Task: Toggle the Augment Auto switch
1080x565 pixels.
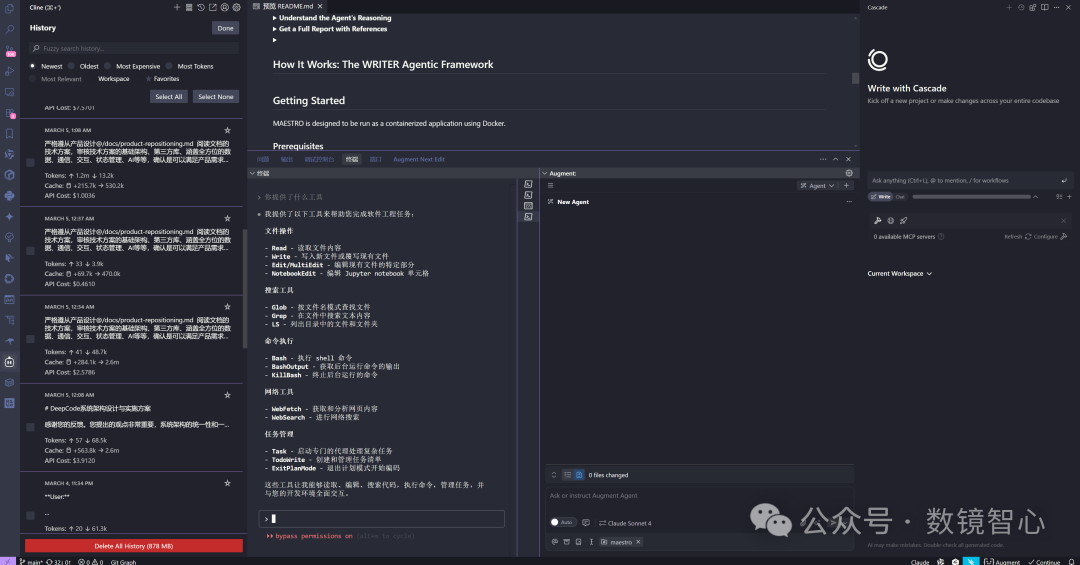Action: (562, 522)
